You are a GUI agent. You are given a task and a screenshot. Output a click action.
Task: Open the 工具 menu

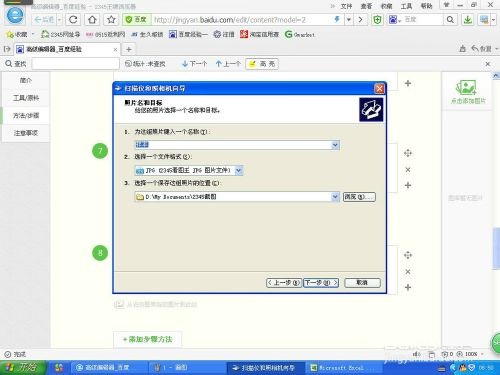pyautogui.click(x=406, y=6)
